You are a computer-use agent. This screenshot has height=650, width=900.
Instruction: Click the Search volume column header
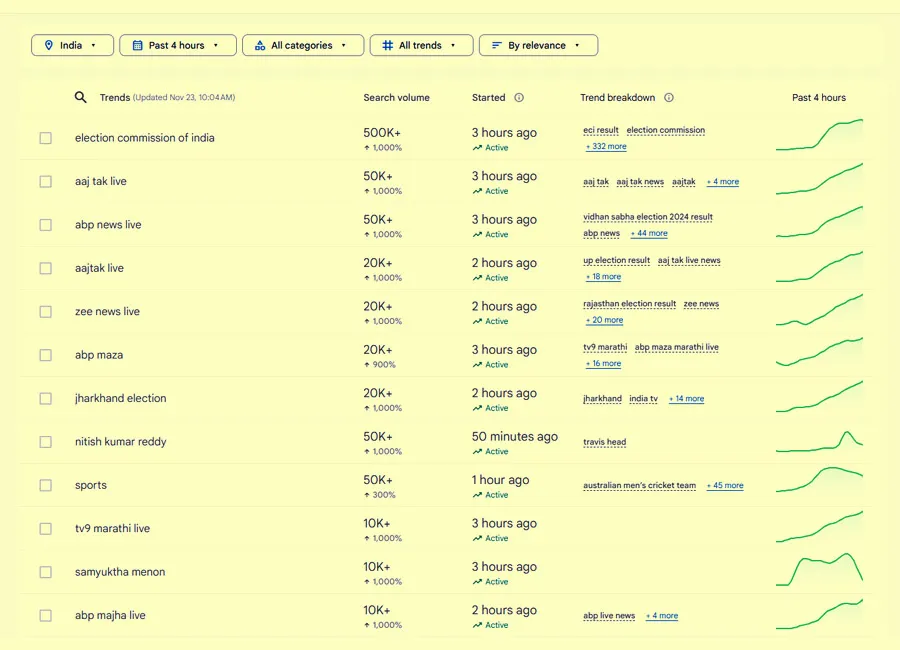coord(396,98)
